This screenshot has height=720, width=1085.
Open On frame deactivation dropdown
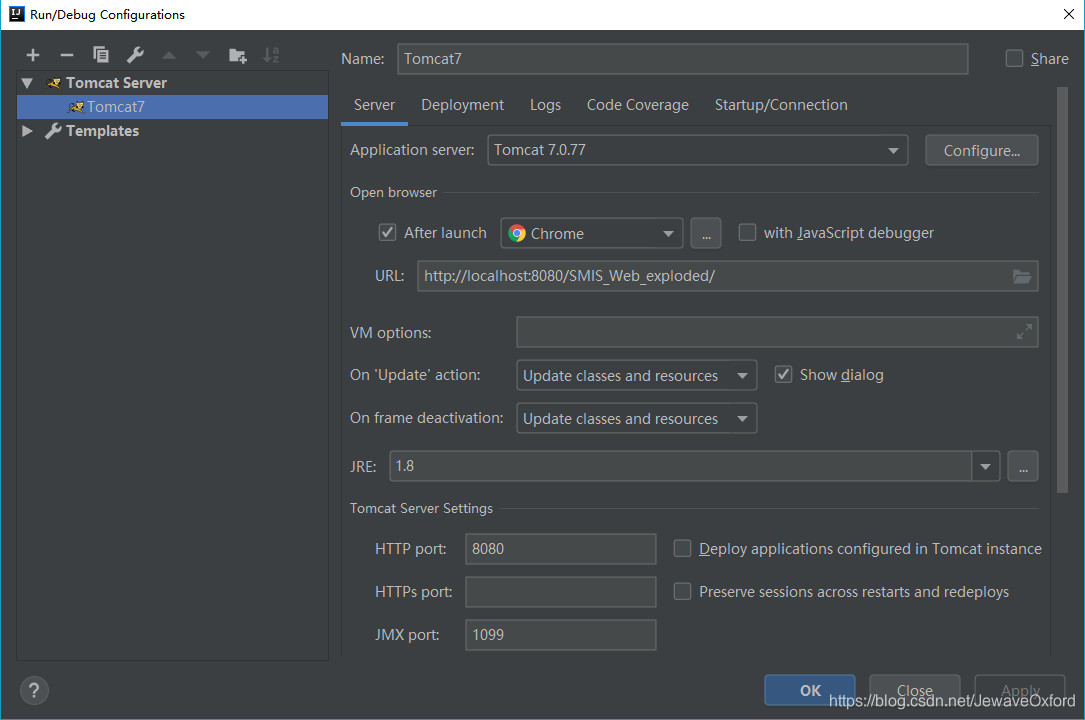click(637, 418)
